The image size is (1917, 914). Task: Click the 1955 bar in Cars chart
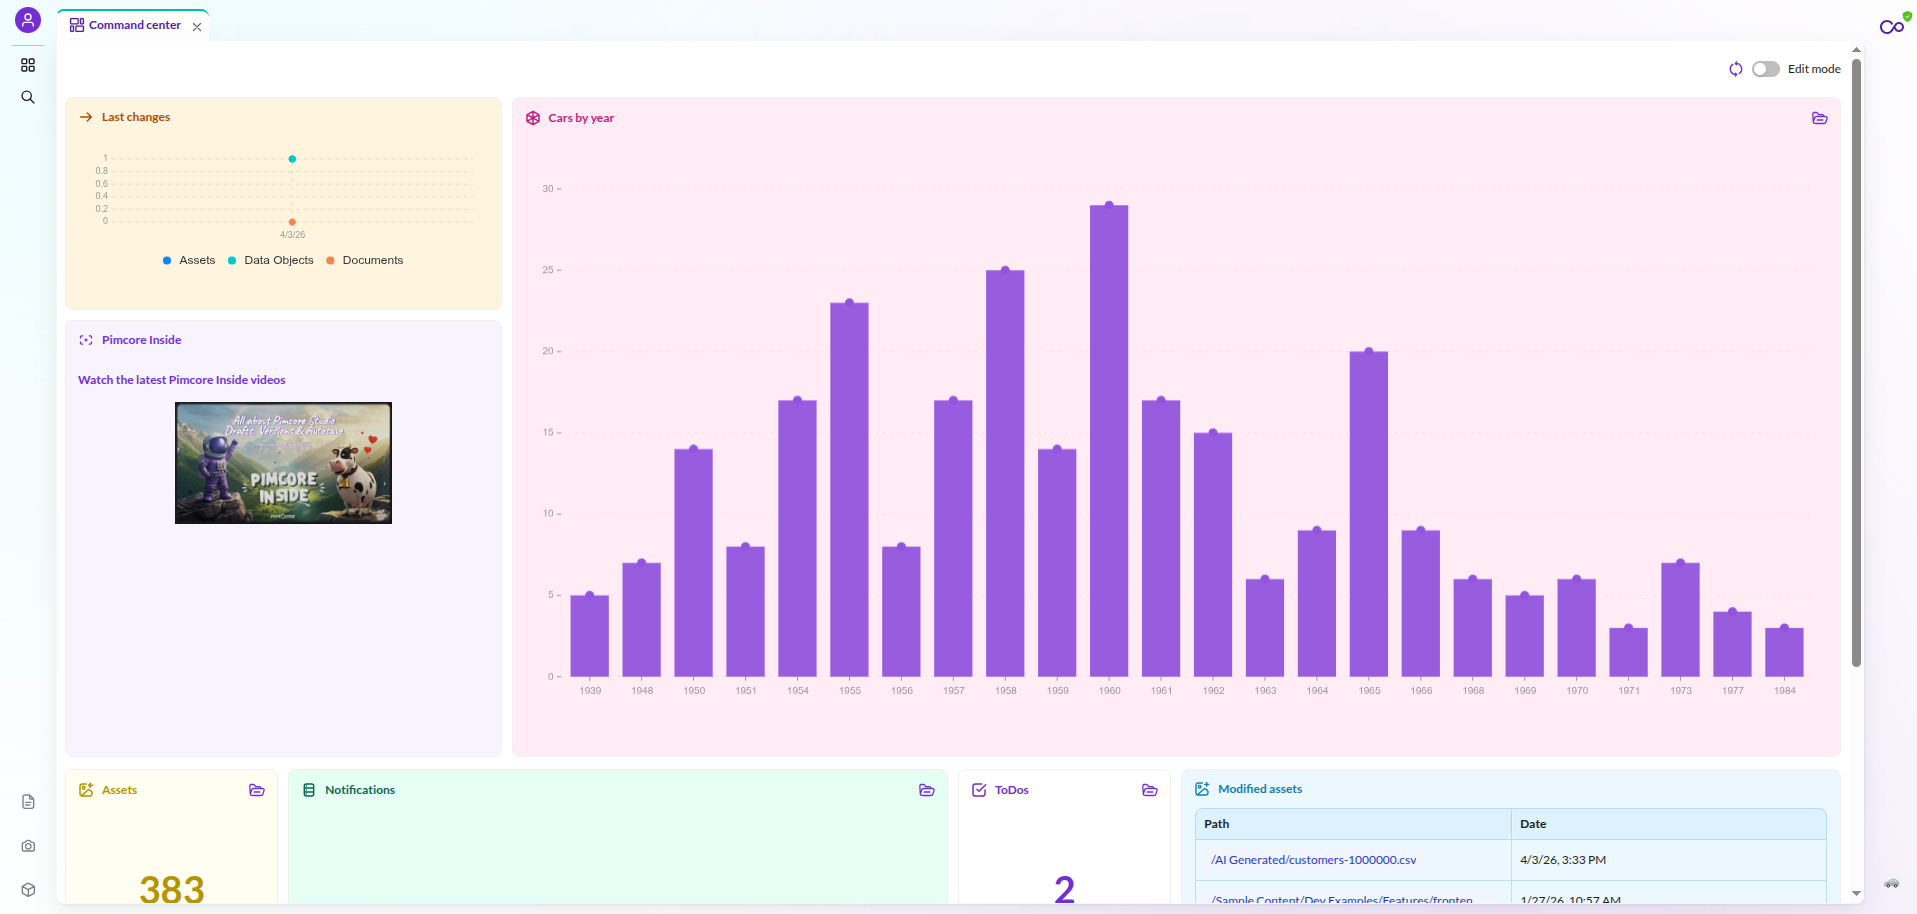(x=849, y=490)
